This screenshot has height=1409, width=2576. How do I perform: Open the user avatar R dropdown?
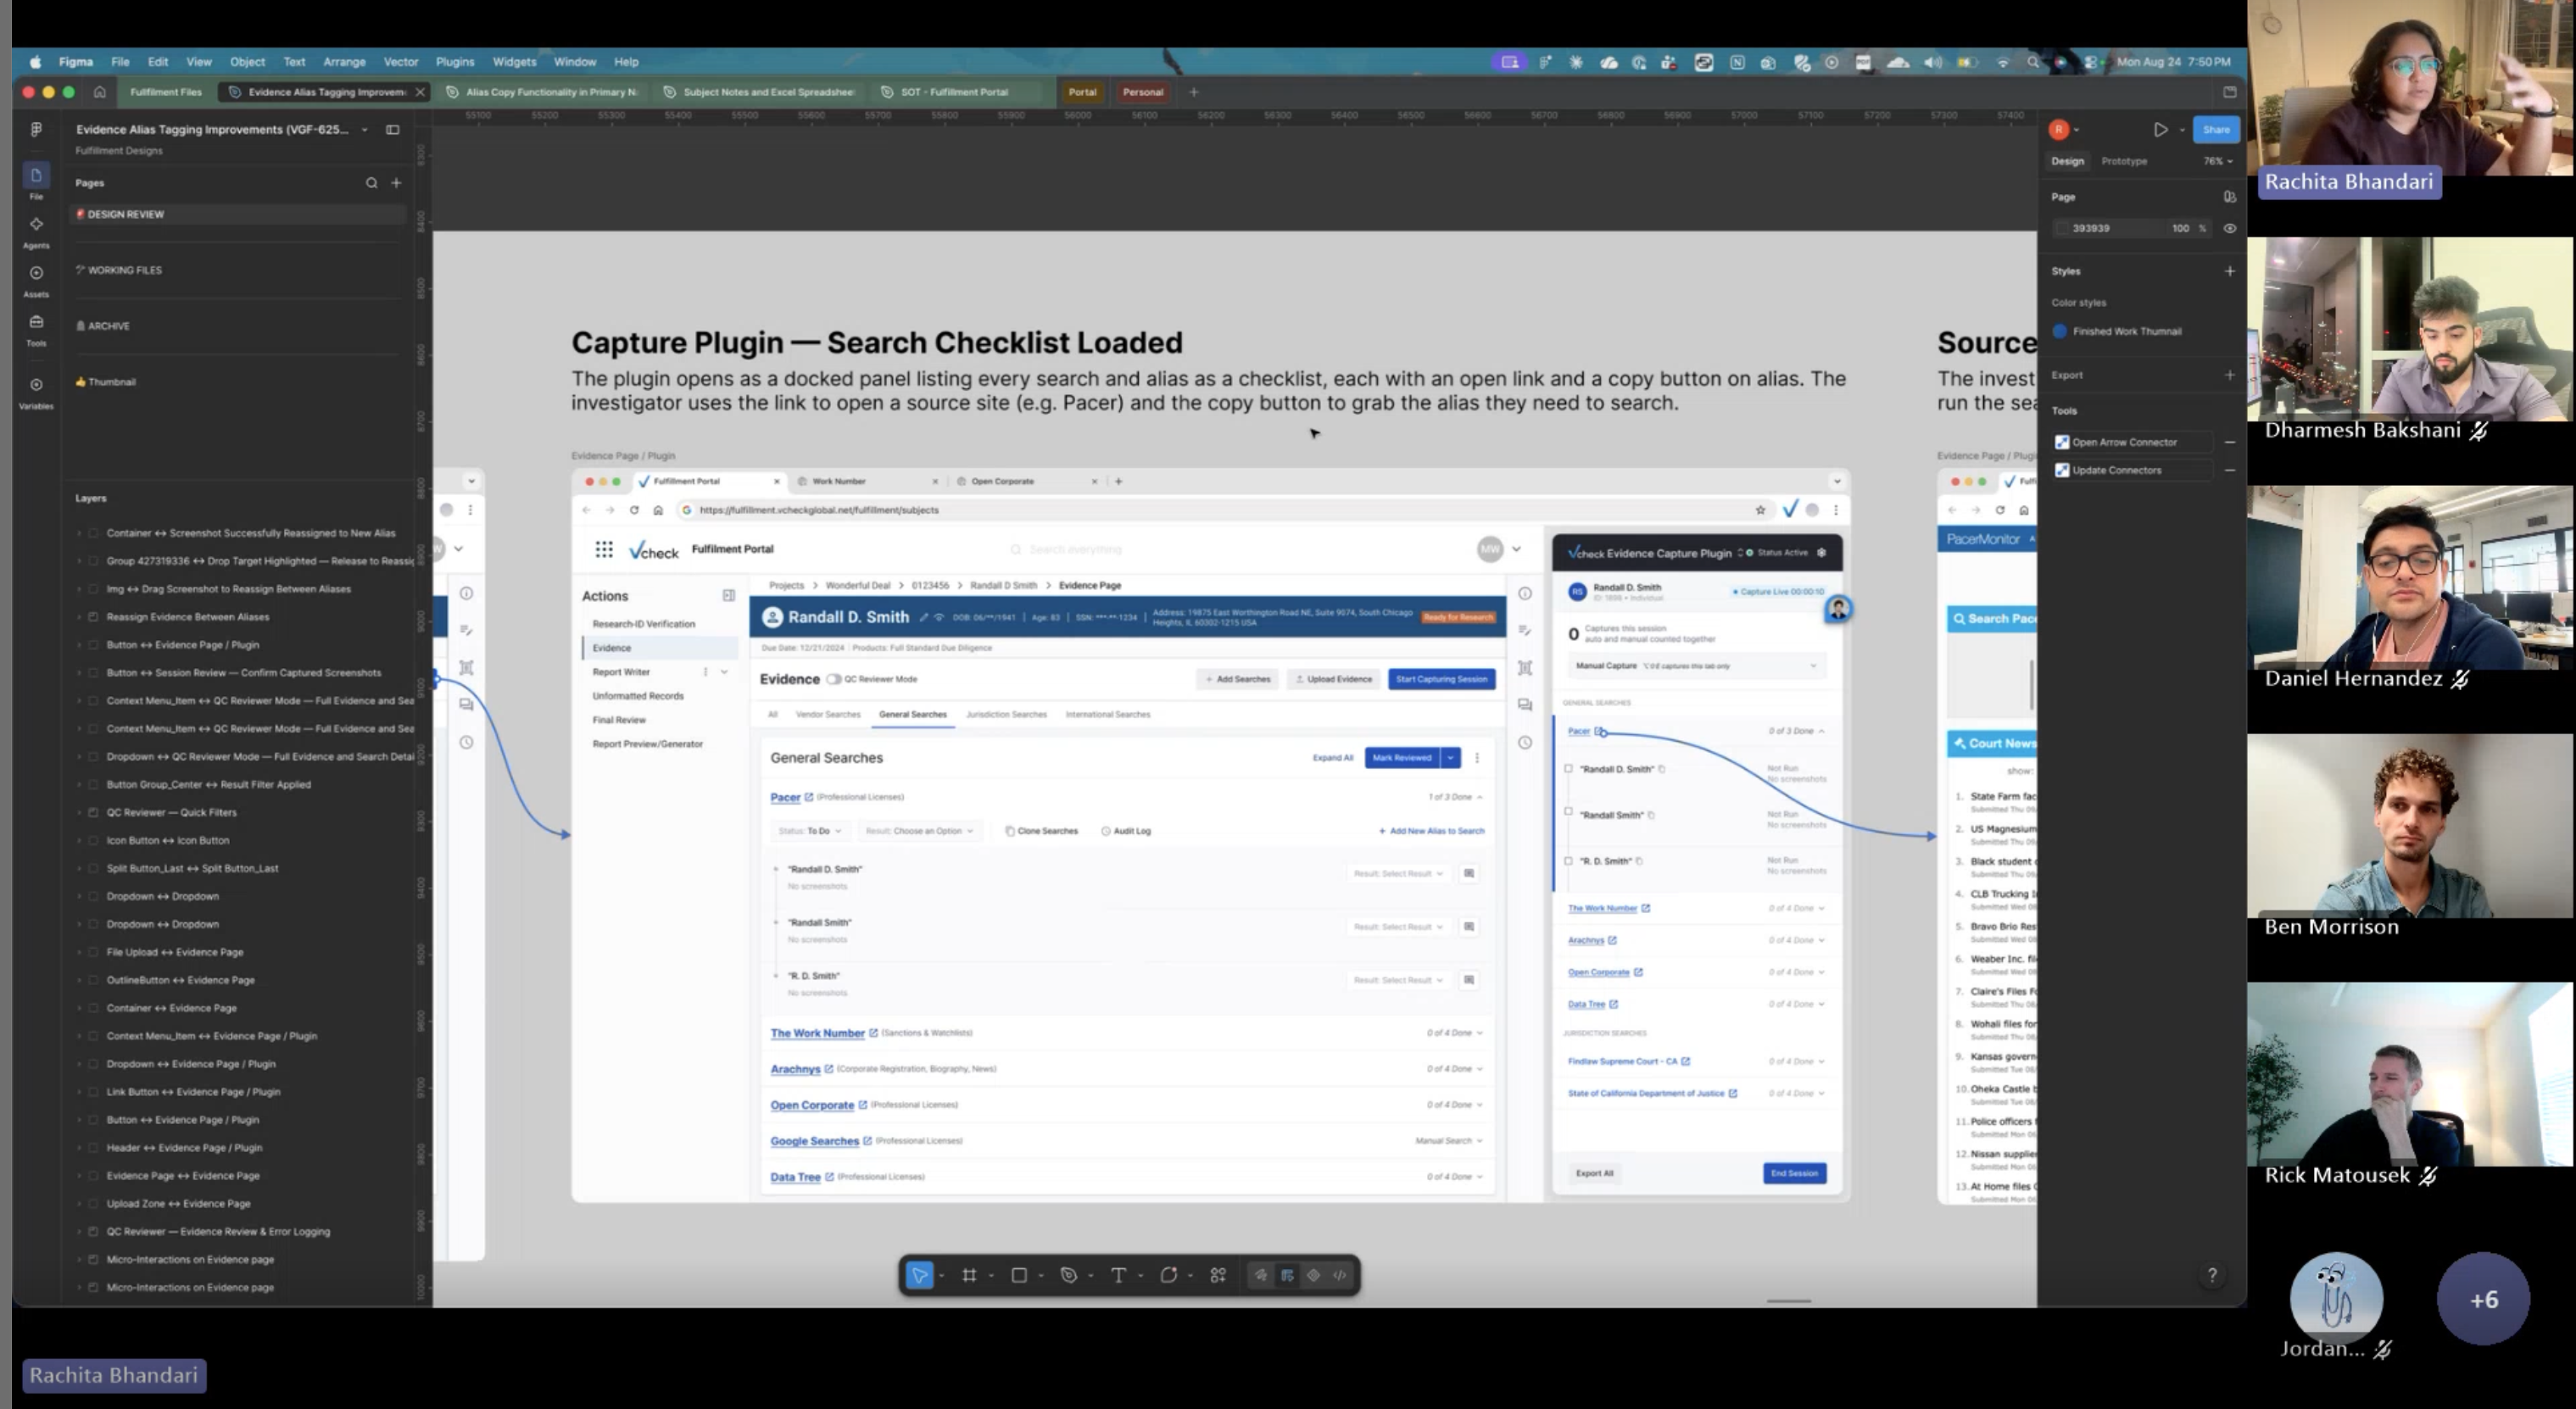2063,129
